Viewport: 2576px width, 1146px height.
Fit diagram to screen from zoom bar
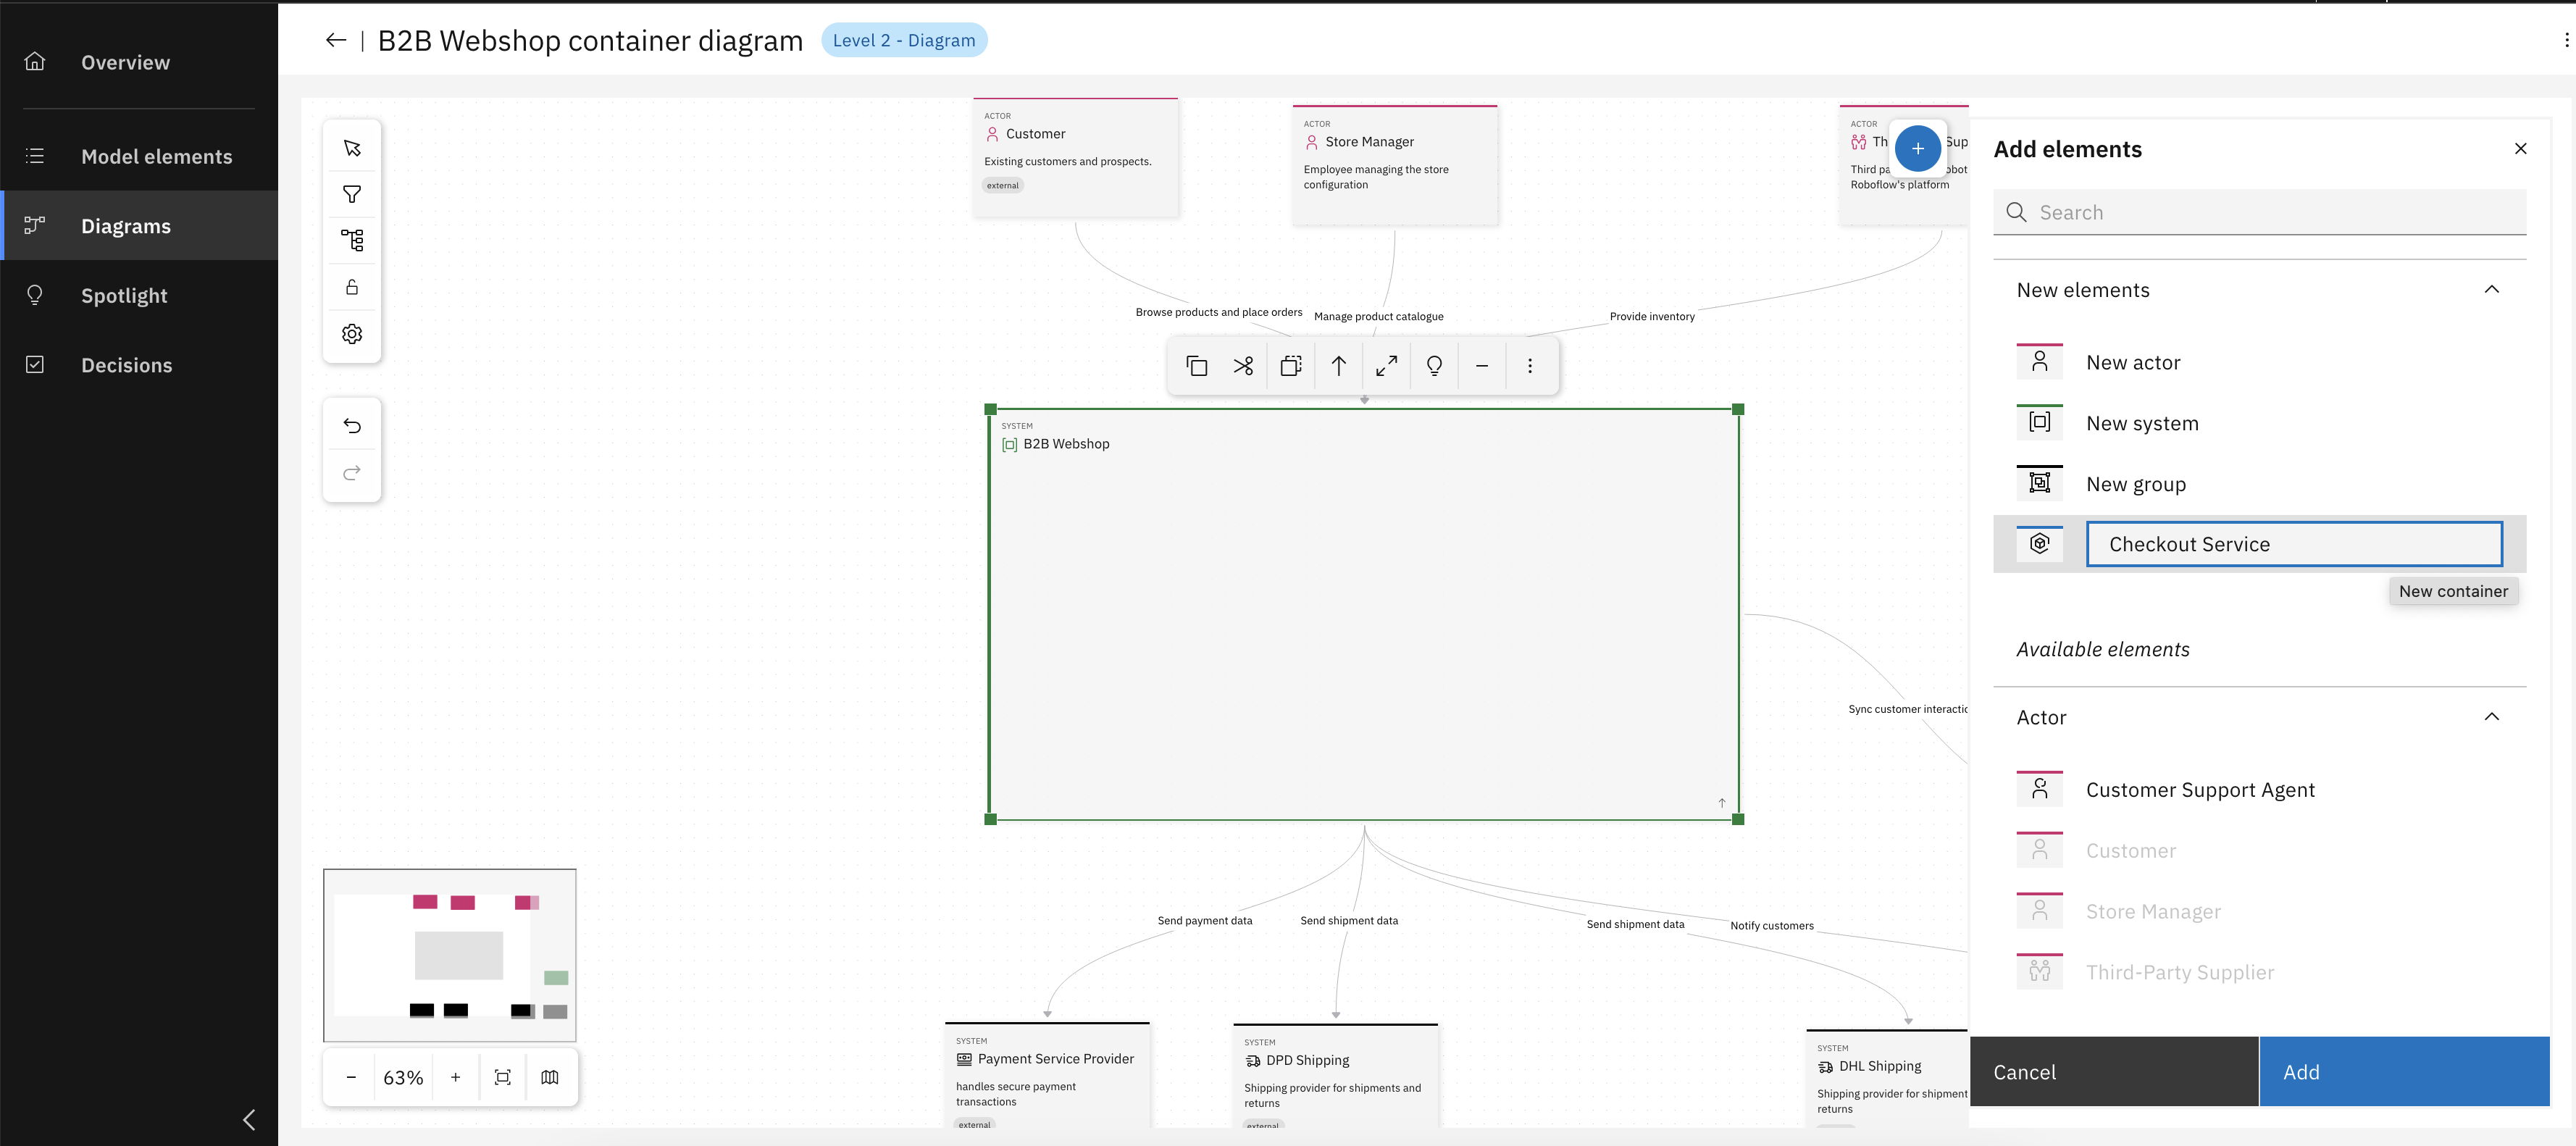click(503, 1077)
